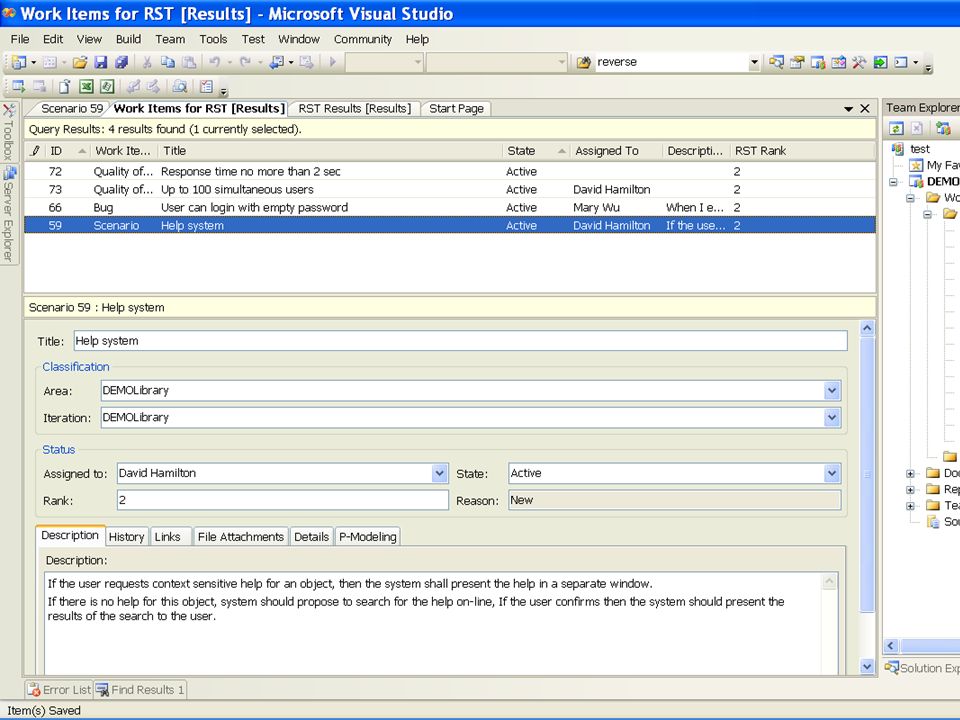The height and width of the screenshot is (720, 960).
Task: Open the Toolbox hammer-and-wrench icon
Action: [859, 62]
